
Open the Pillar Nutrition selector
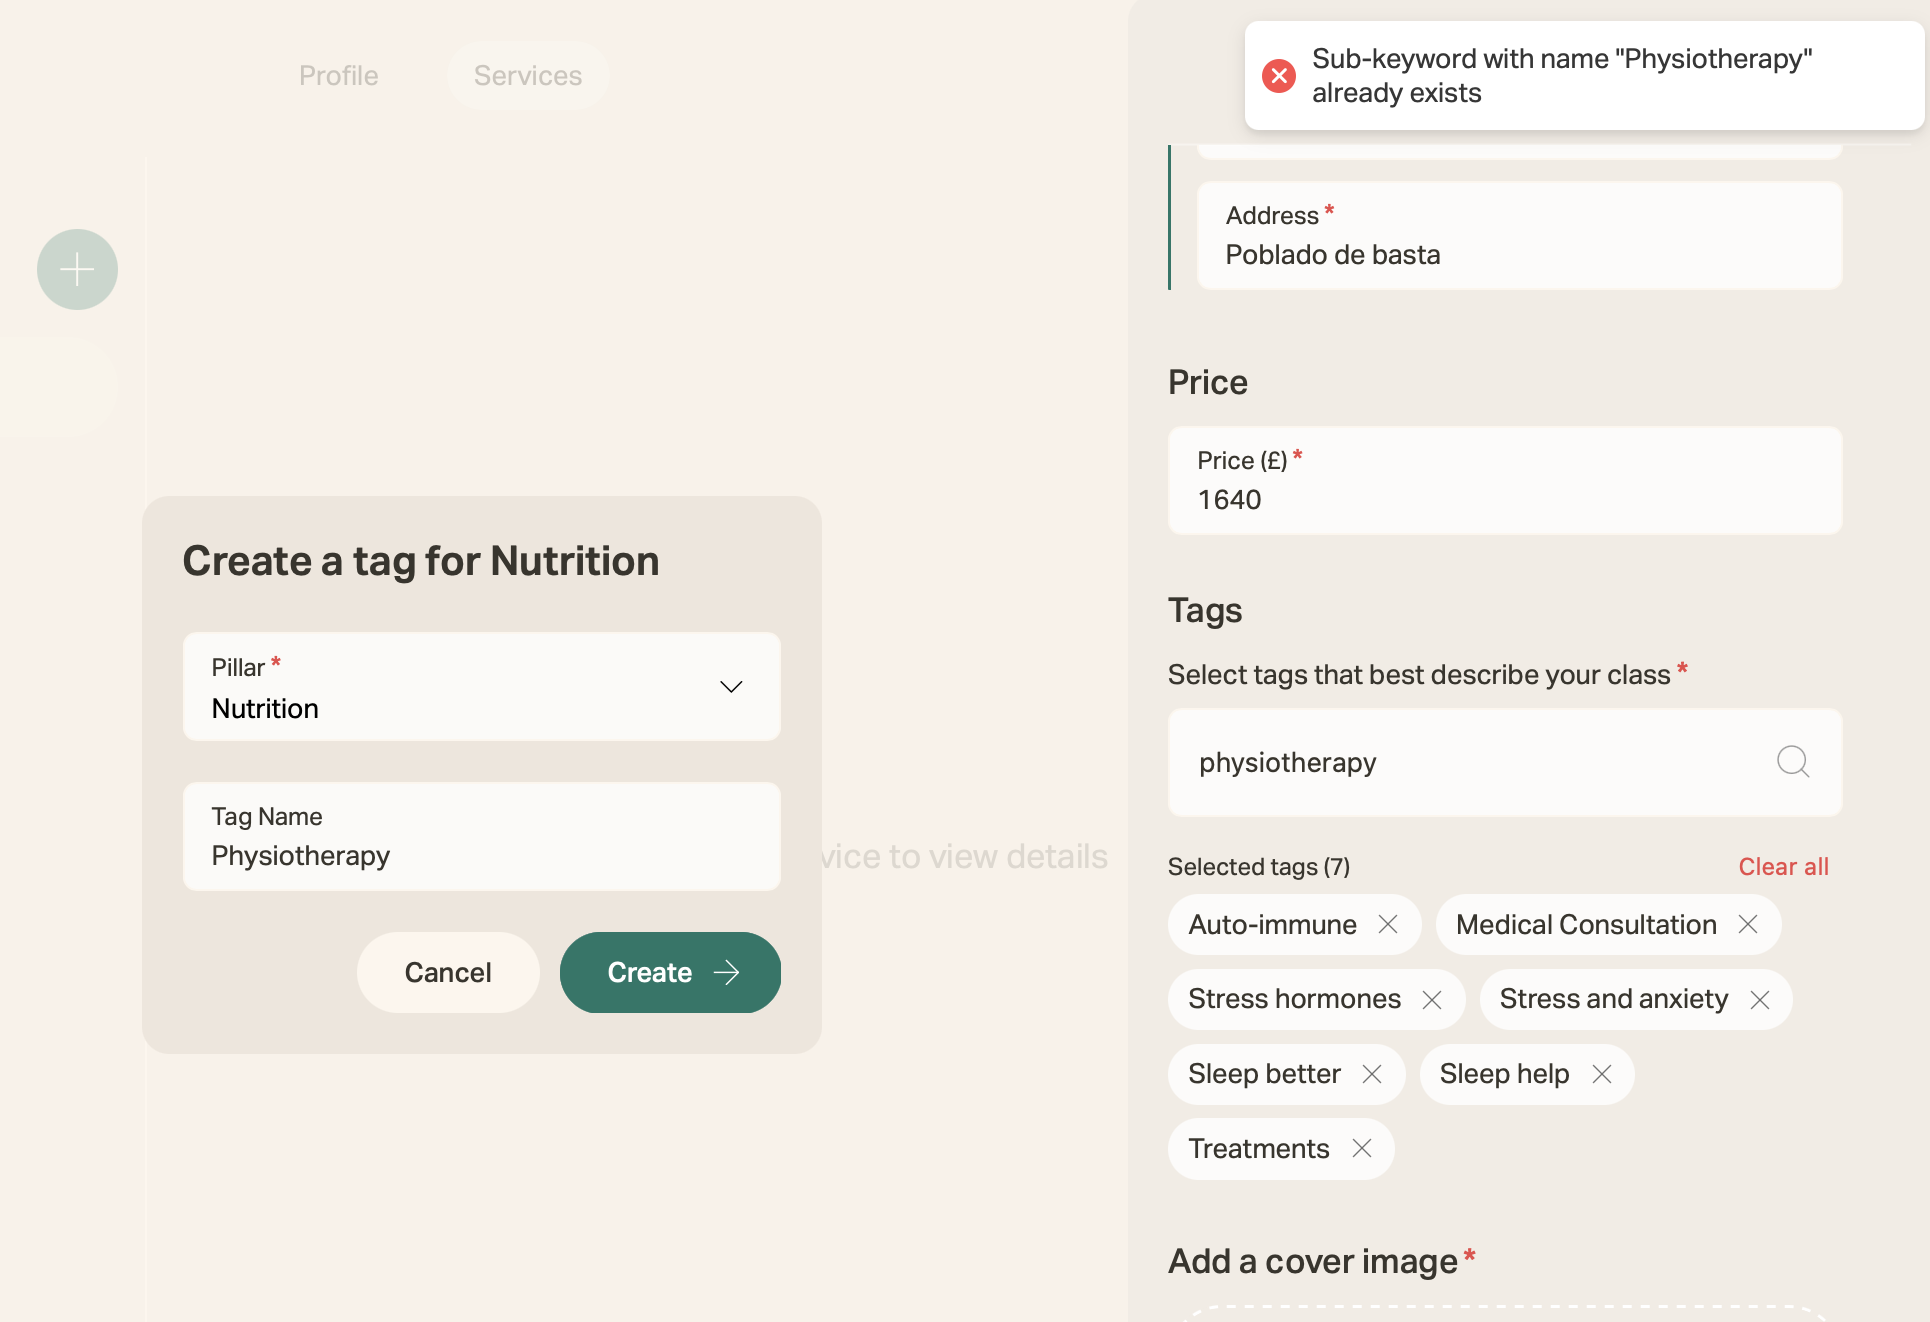(482, 687)
